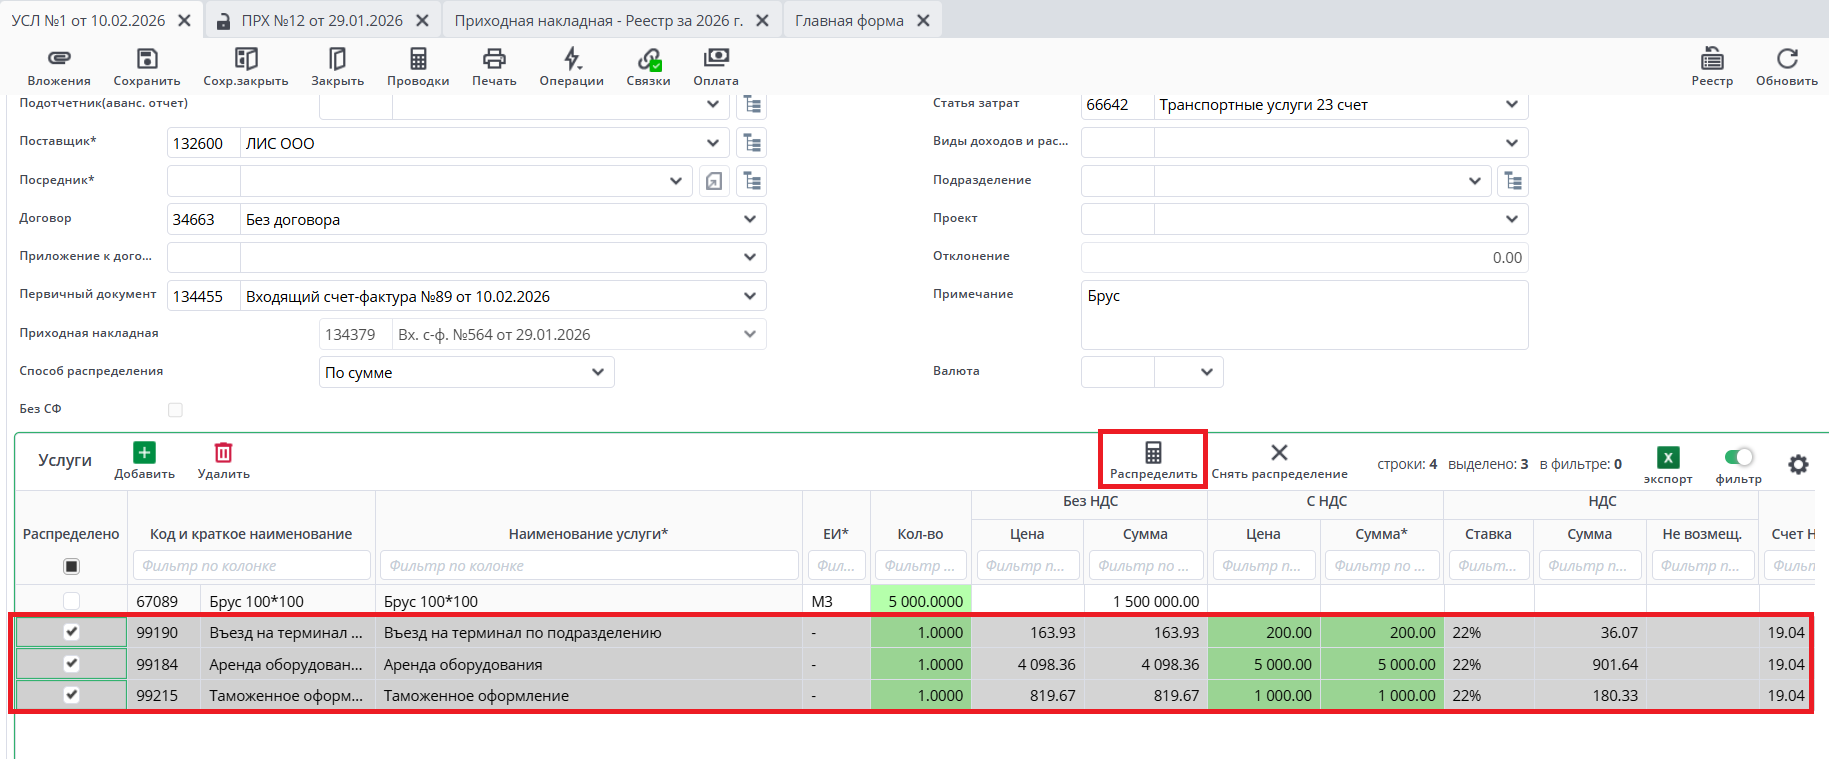Export the table to Excel
This screenshot has height=759, width=1829.
1668,458
